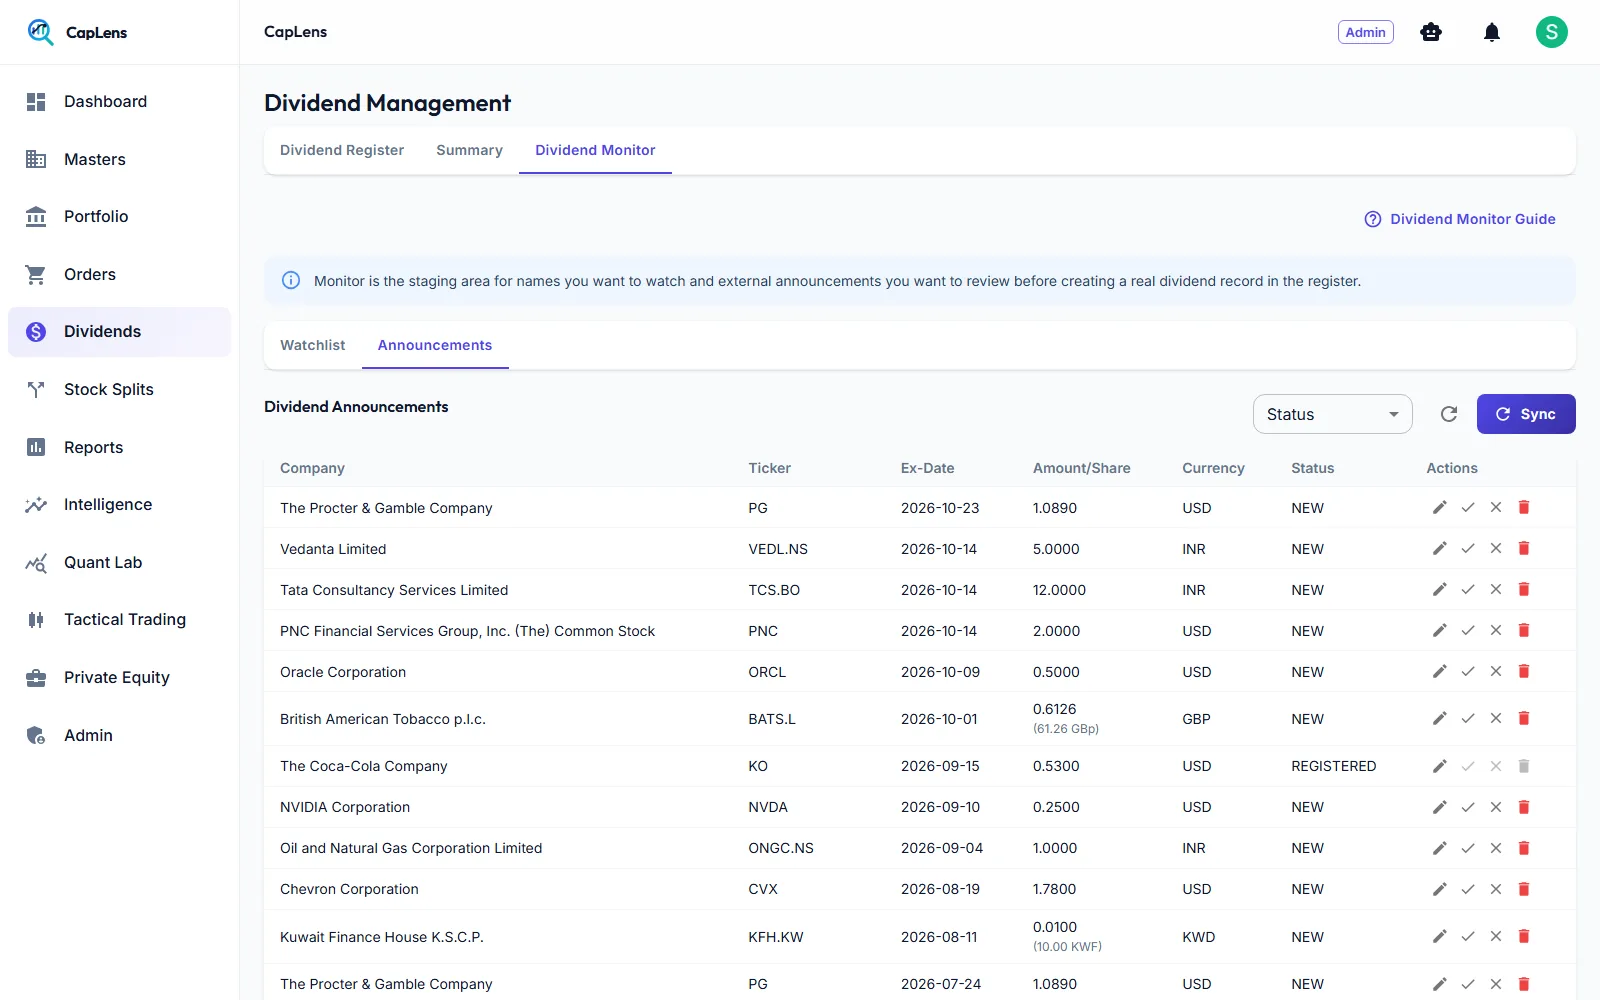The height and width of the screenshot is (1000, 1600).
Task: Open Reports in the sidebar
Action: (x=119, y=447)
